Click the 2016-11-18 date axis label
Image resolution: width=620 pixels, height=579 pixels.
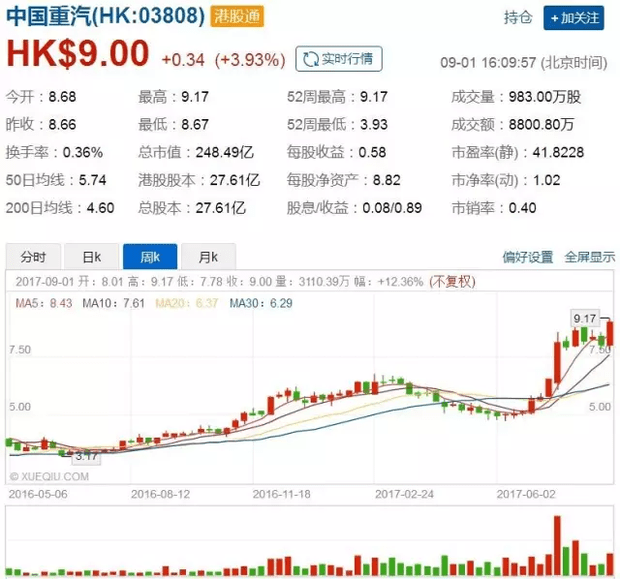click(x=282, y=494)
